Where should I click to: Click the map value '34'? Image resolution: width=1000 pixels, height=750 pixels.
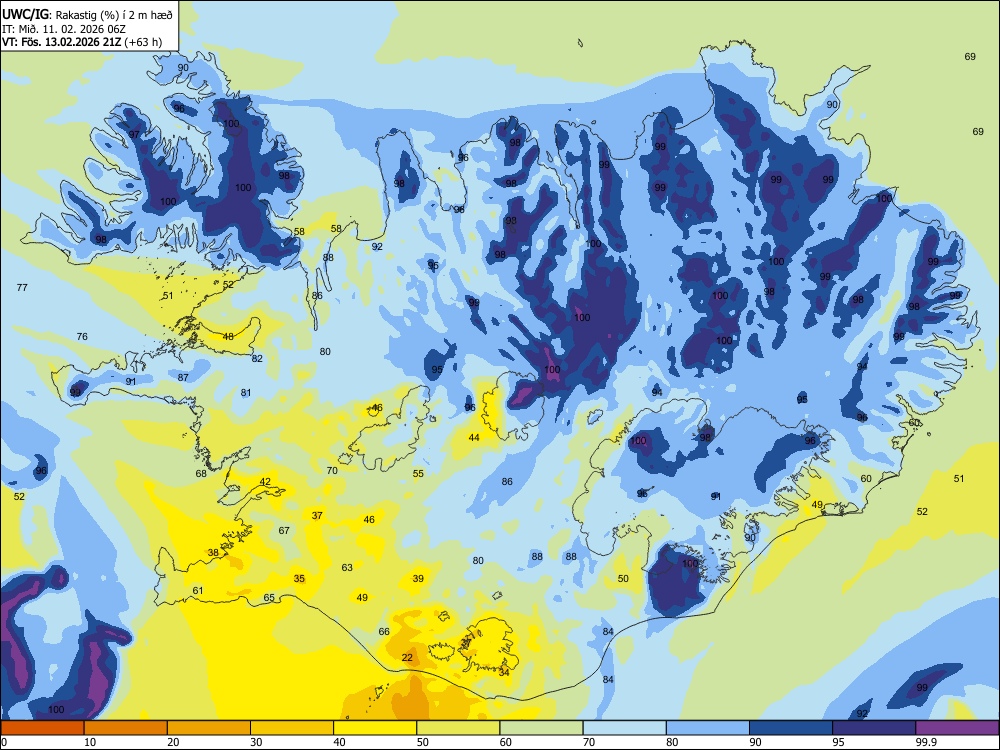coord(504,672)
